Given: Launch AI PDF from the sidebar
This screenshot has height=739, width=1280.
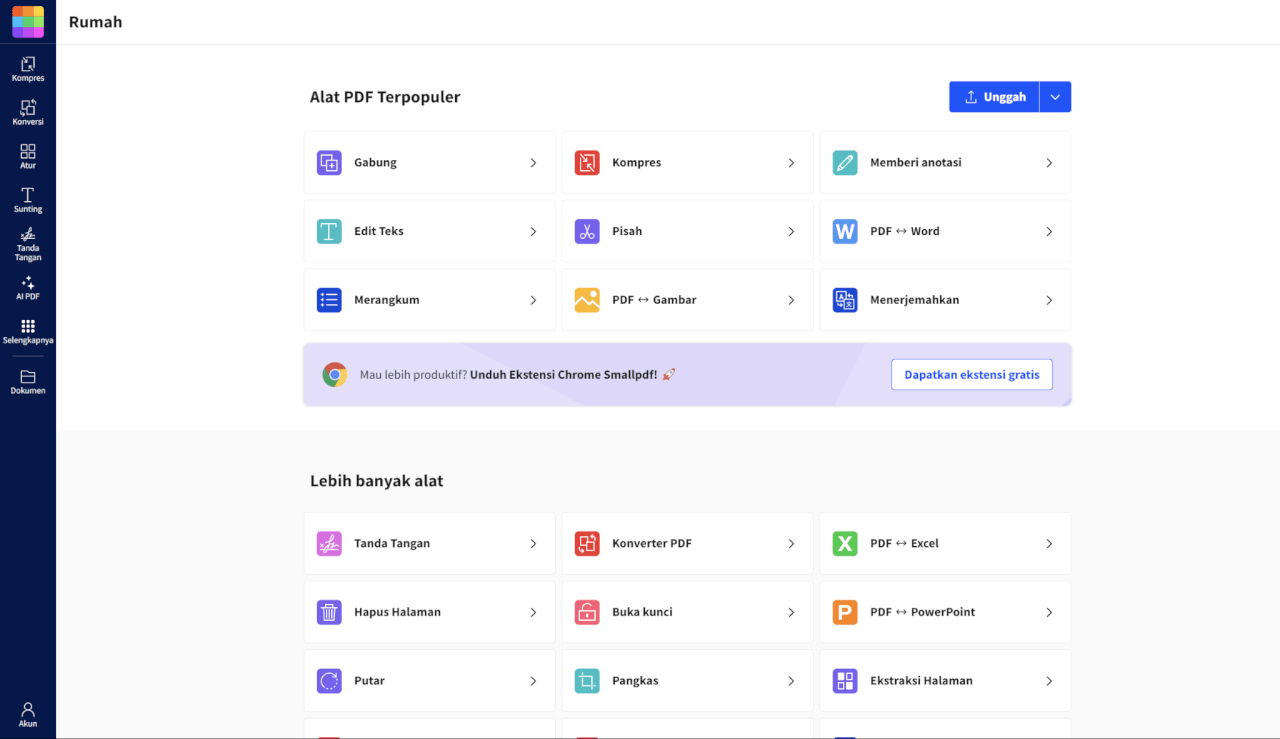Looking at the screenshot, I should click(x=28, y=288).
